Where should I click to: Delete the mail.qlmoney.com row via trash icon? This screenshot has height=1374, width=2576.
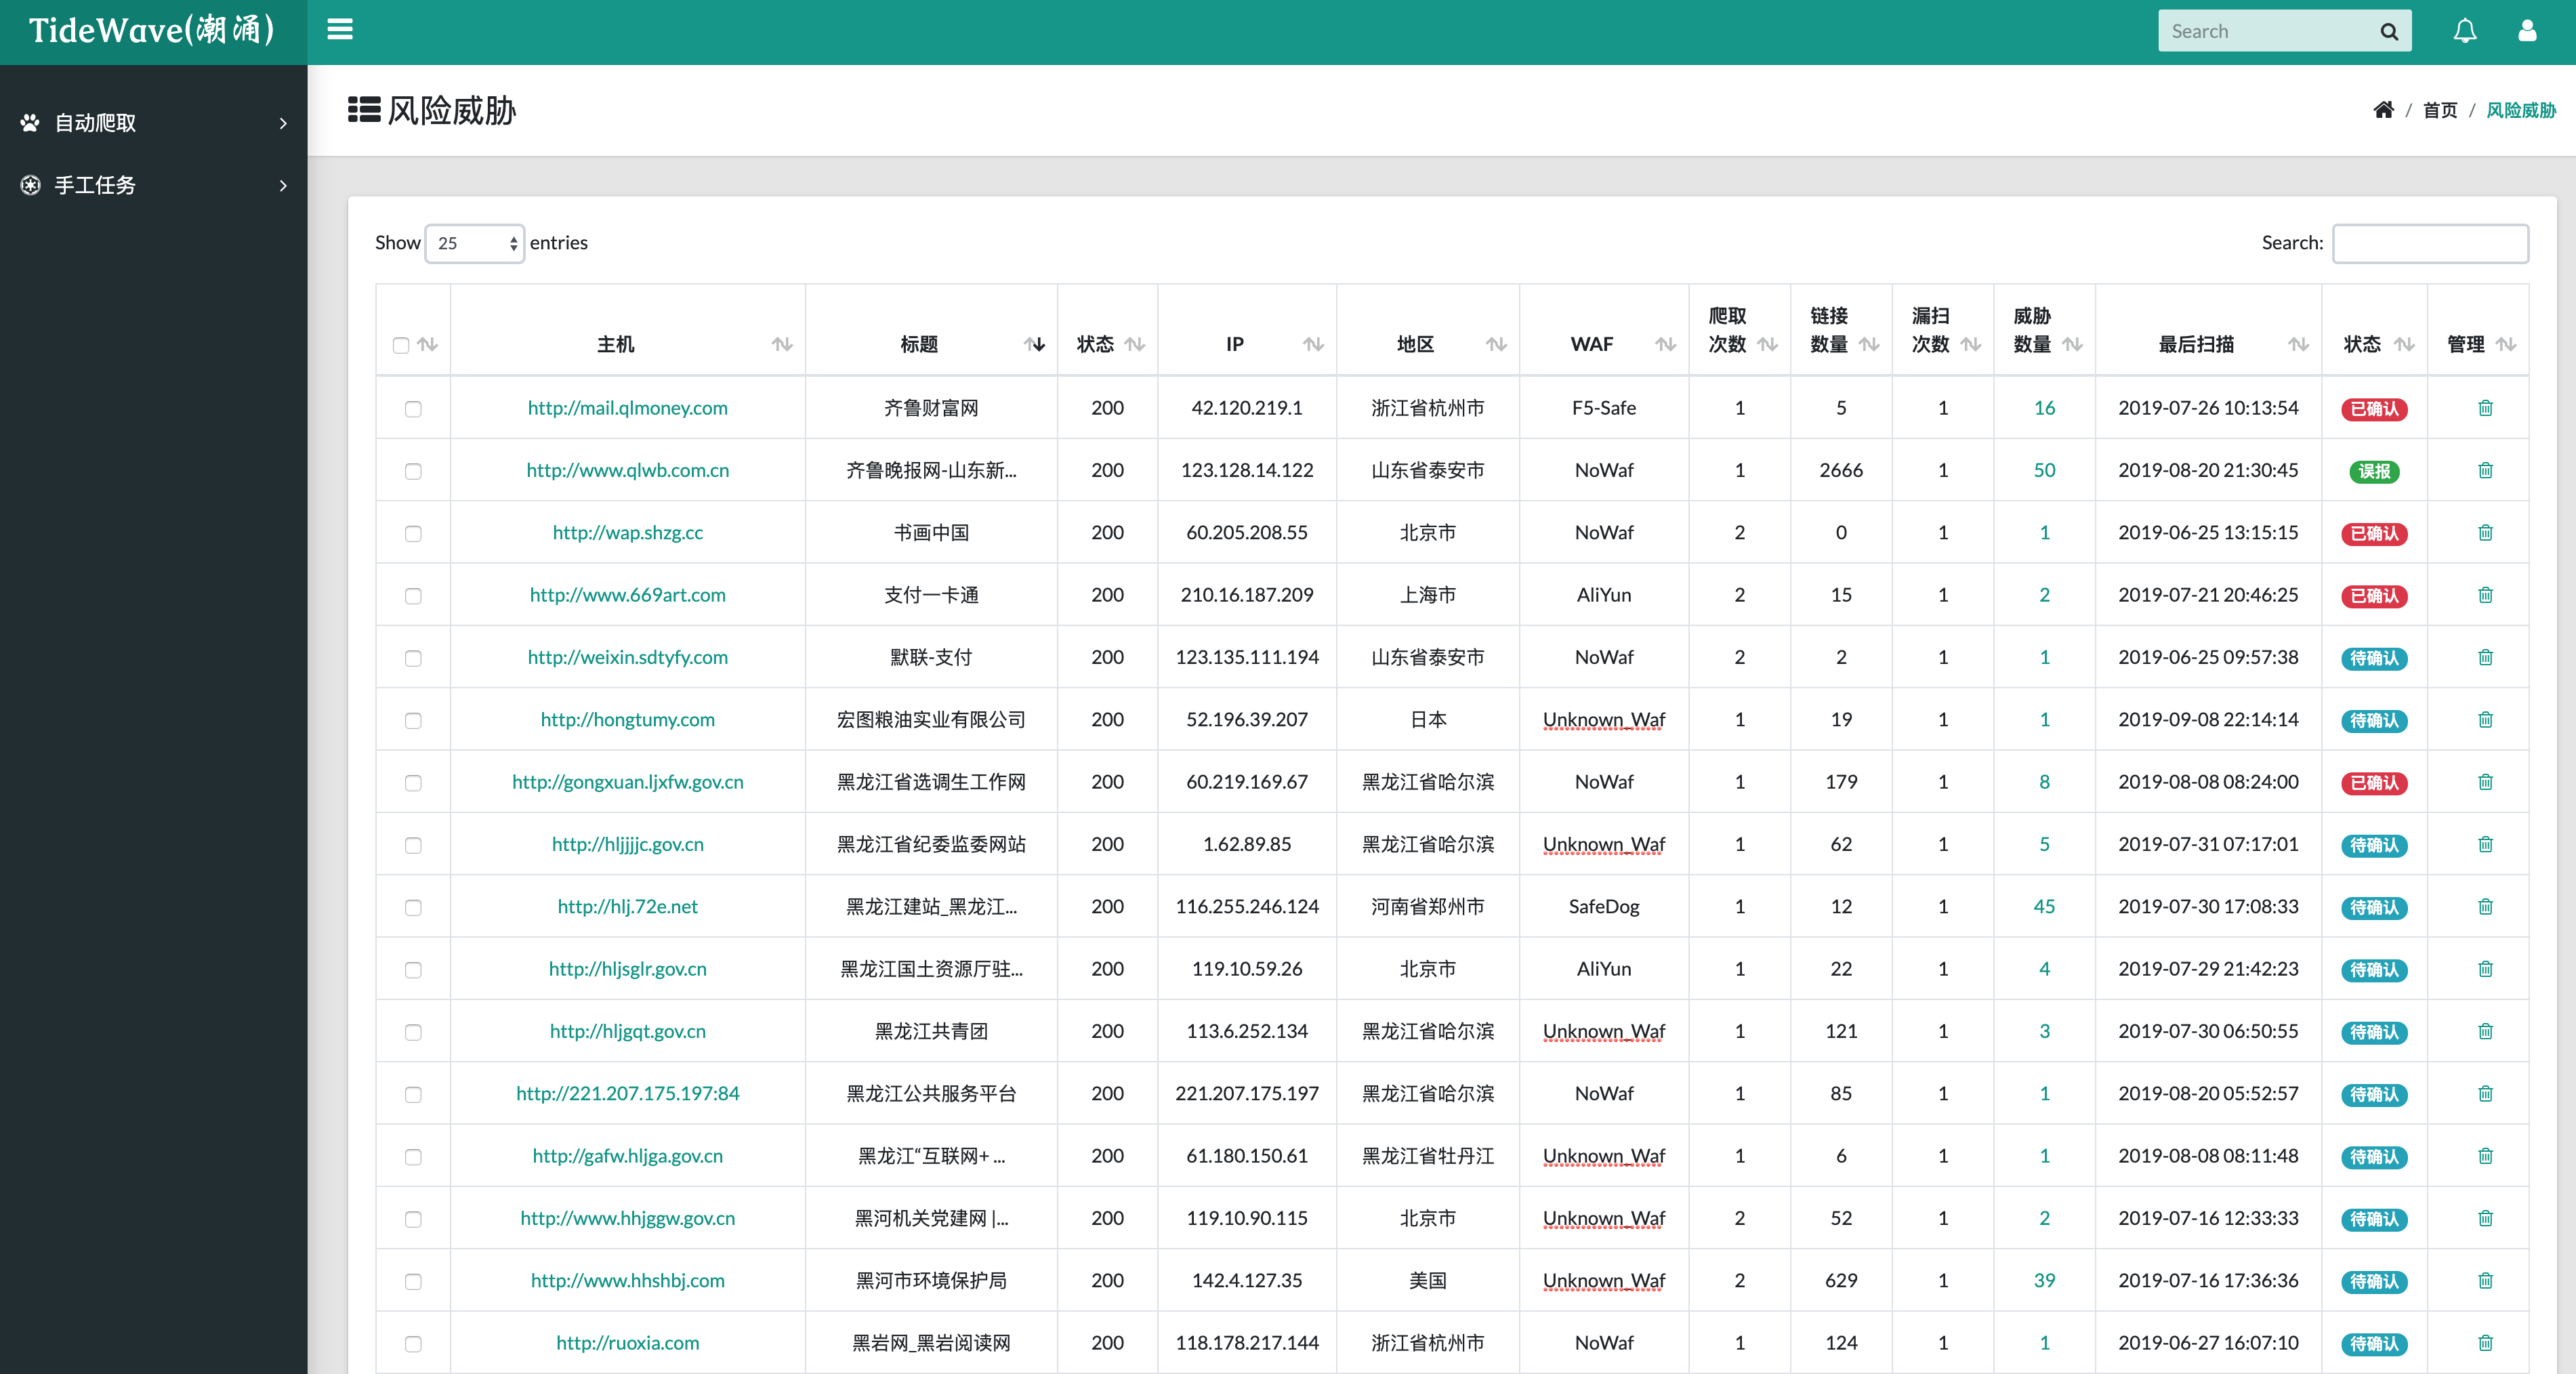click(2485, 408)
